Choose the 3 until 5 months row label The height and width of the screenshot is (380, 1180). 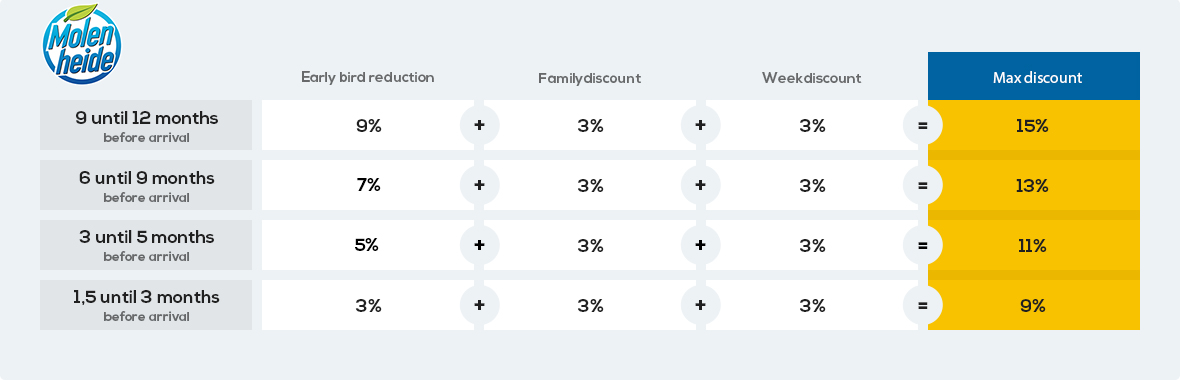(146, 245)
